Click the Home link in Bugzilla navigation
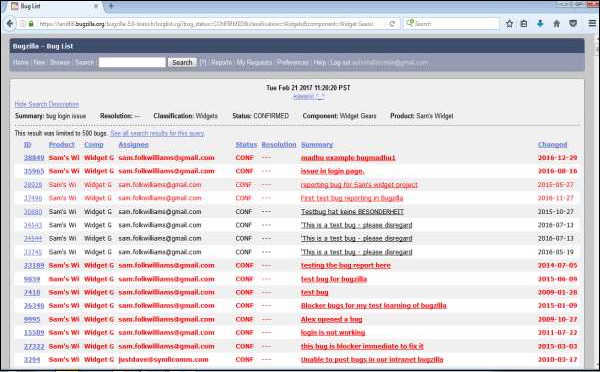This screenshot has width=600, height=372. tap(21, 62)
